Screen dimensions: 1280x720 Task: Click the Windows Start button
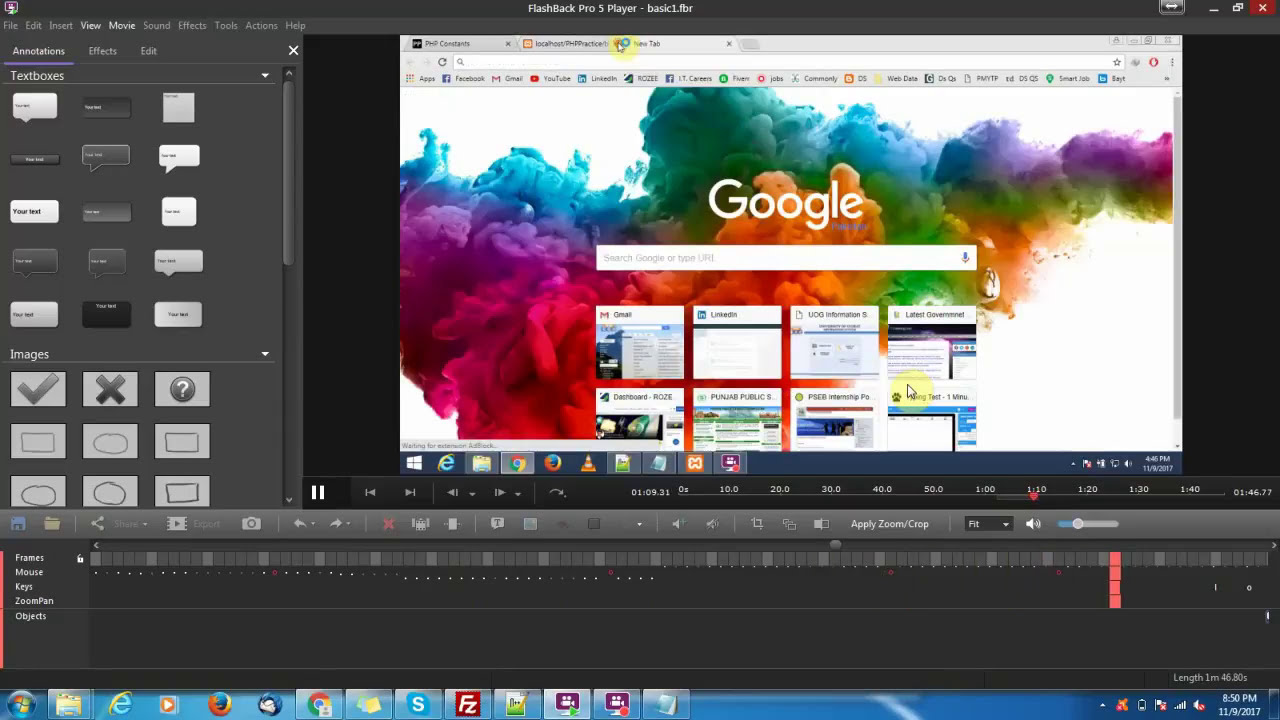coord(20,704)
